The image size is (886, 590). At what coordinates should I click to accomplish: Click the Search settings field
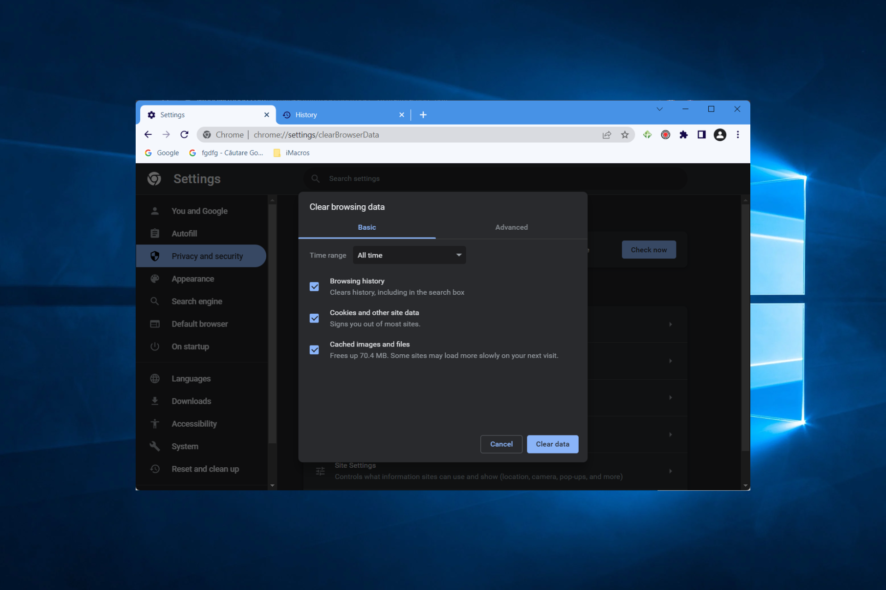pyautogui.click(x=496, y=179)
